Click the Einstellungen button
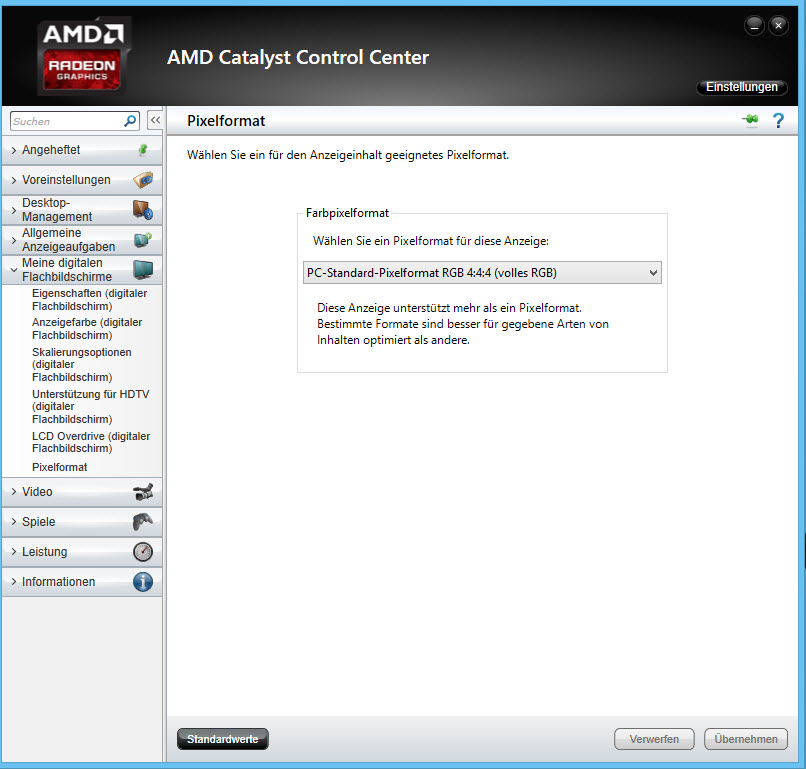Viewport: 806px width, 769px height. (x=741, y=87)
